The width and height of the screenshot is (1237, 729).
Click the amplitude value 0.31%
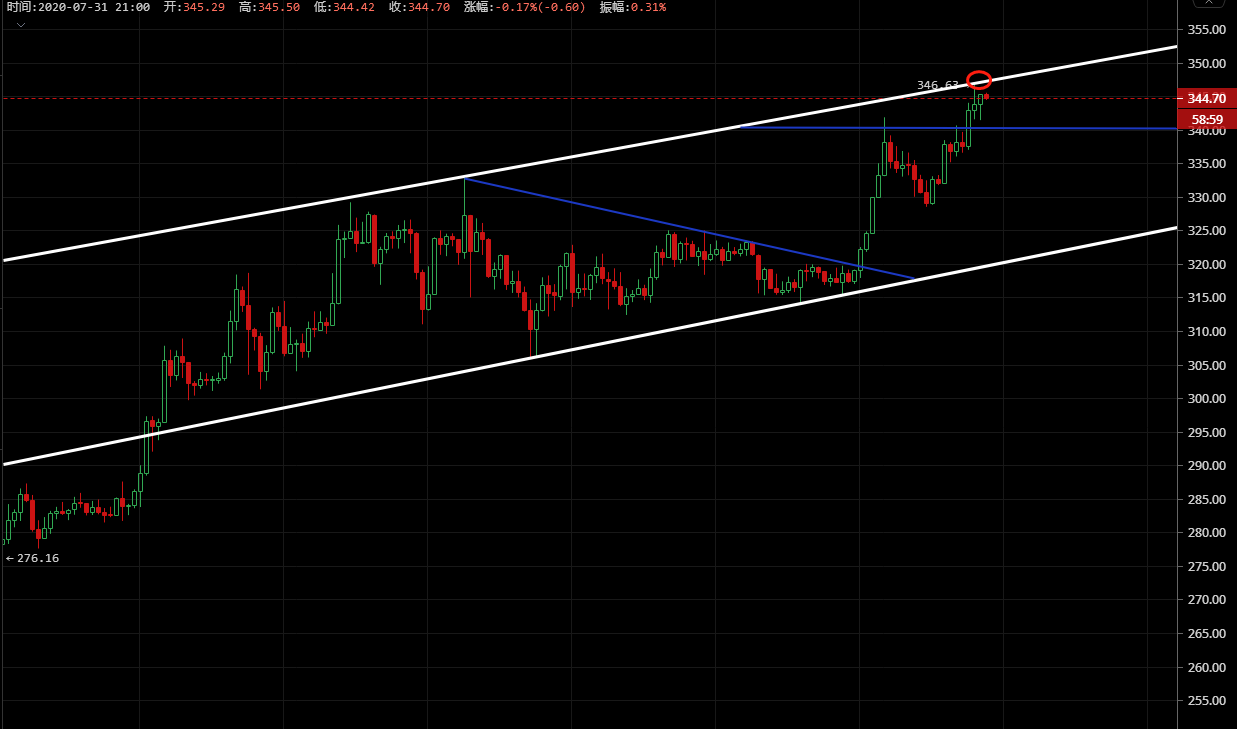[648, 7]
